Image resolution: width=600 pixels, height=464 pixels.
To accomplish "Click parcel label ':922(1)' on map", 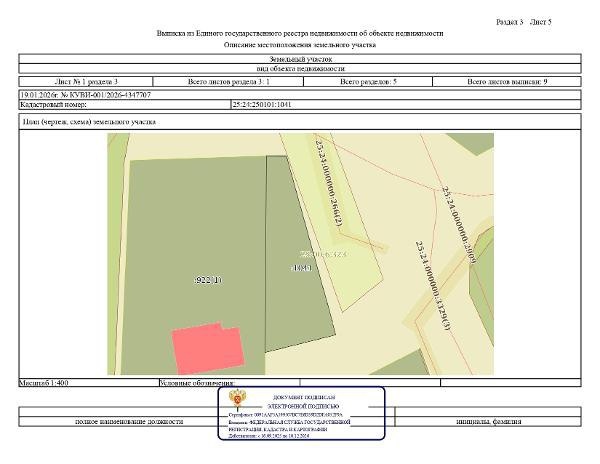I will point(208,280).
